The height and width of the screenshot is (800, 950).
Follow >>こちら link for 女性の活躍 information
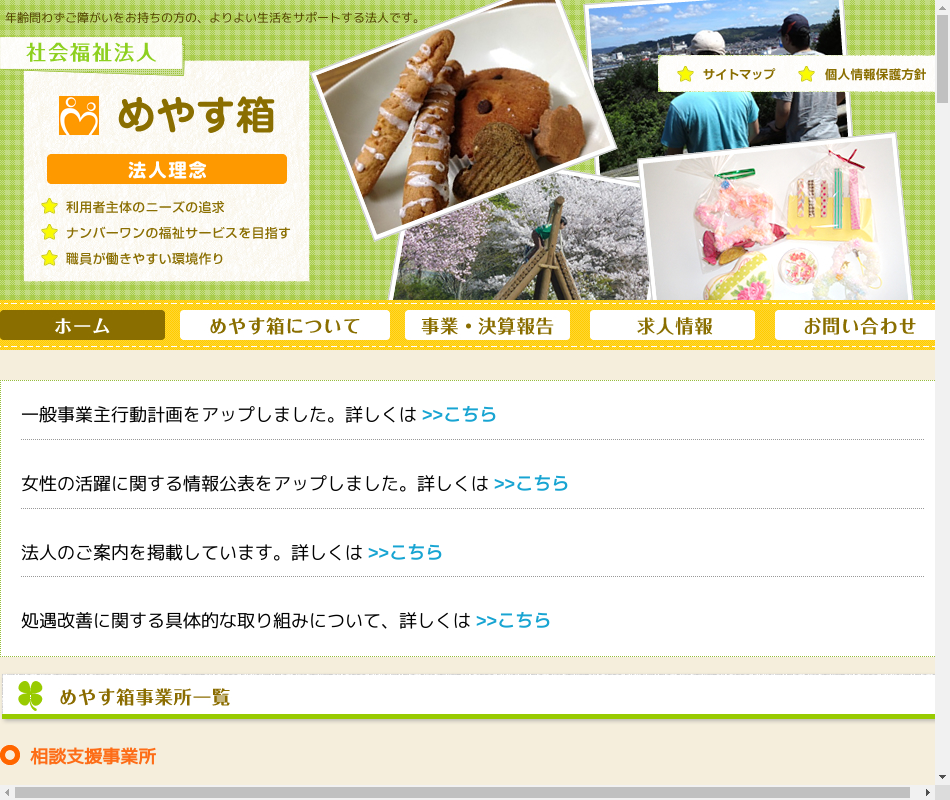(531, 484)
